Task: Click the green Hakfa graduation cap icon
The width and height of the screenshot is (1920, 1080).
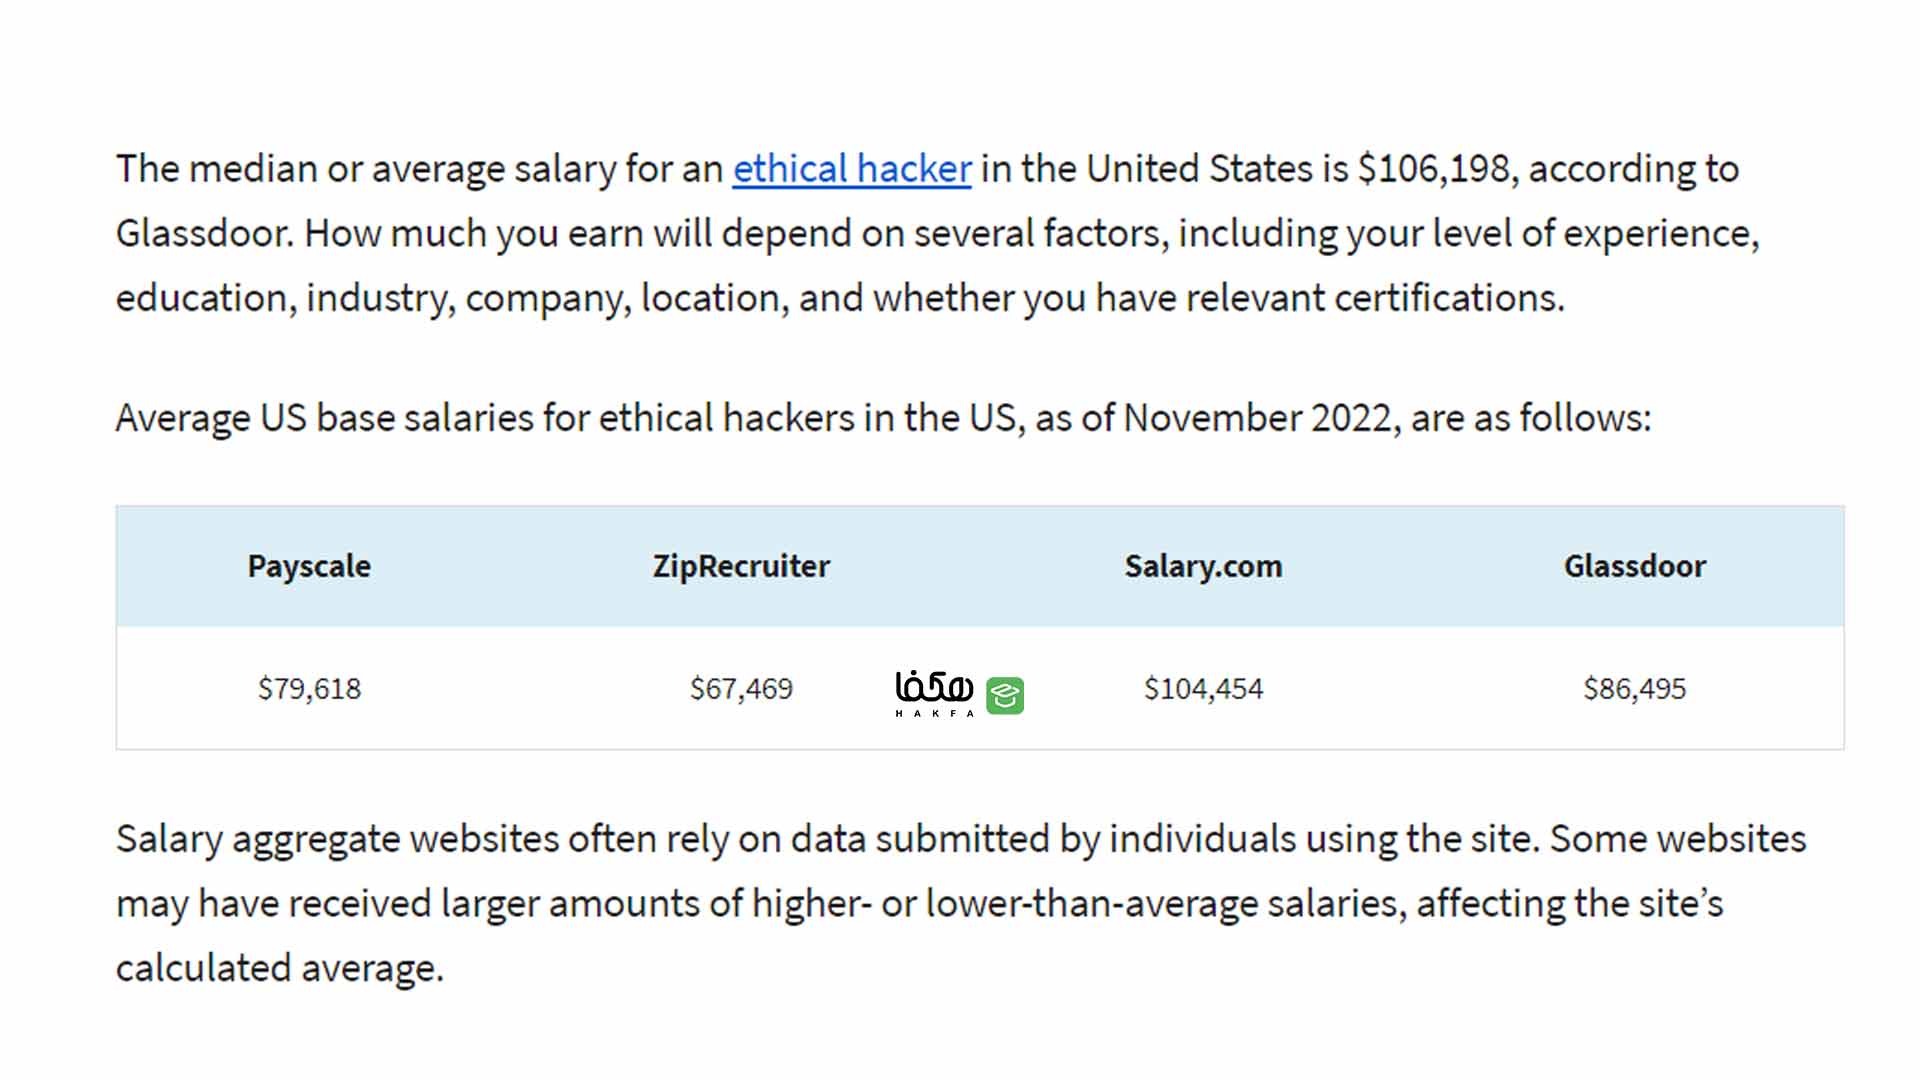Action: click(1005, 695)
